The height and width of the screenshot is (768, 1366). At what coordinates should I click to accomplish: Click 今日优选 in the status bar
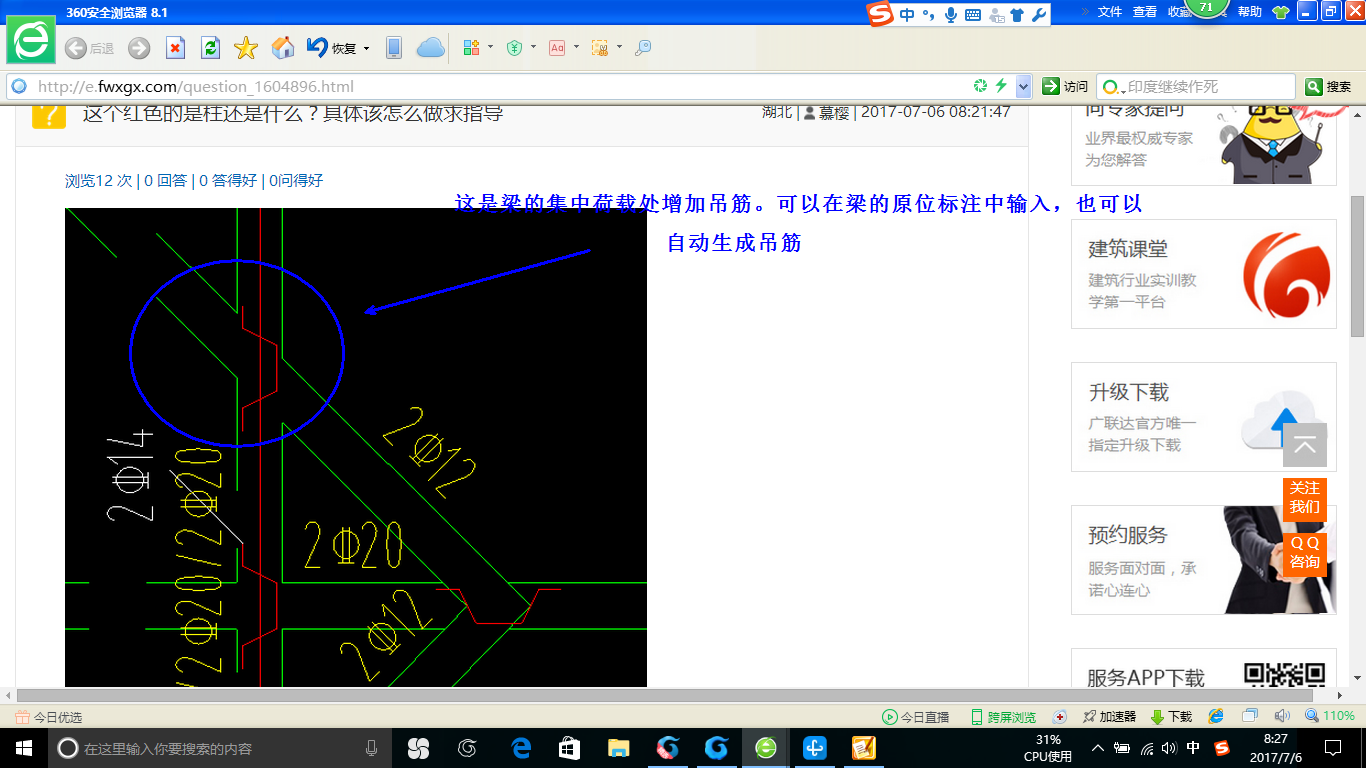point(48,717)
